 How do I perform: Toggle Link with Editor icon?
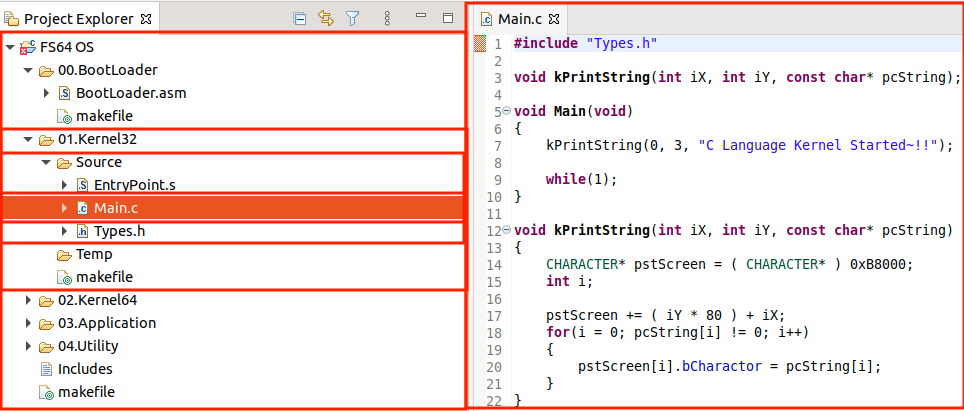tap(326, 18)
